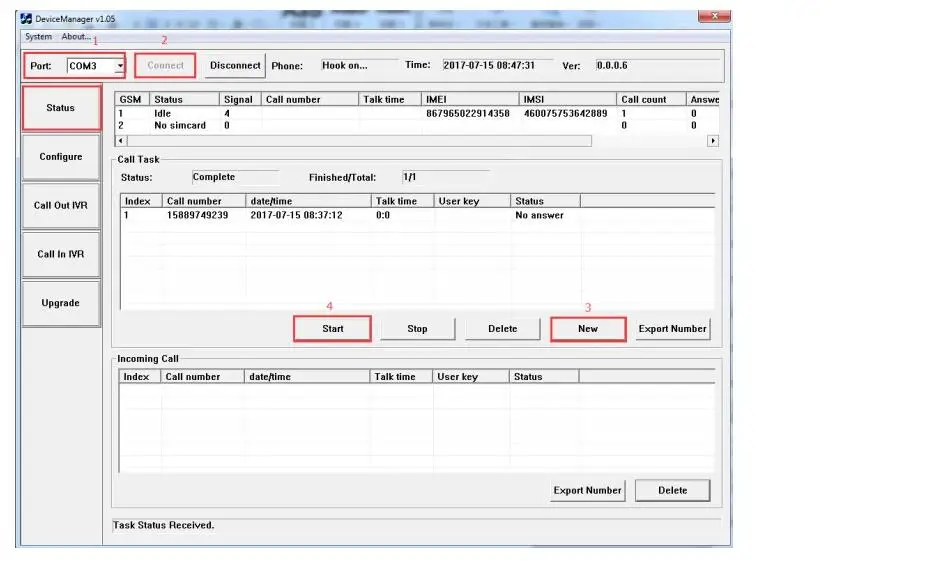Delete the selected call task entry

point(502,329)
